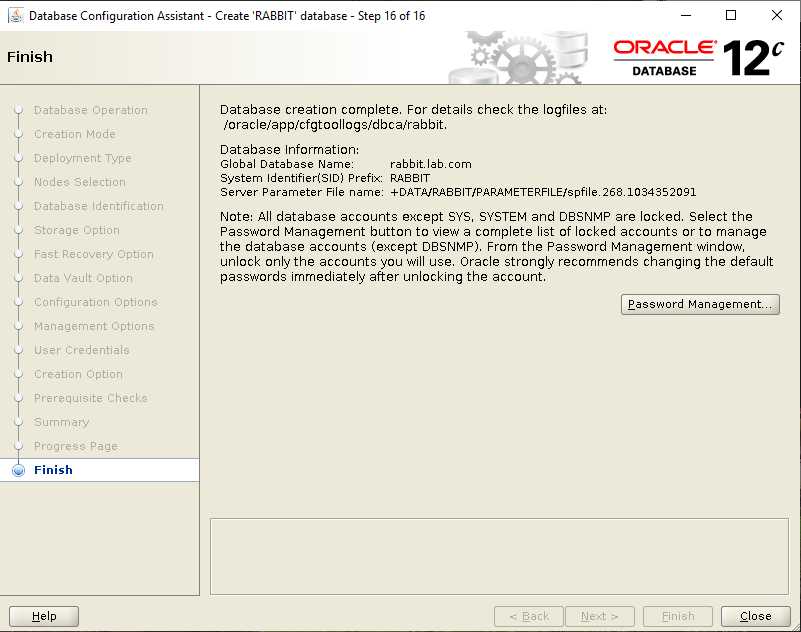Click the disabled Back button
Image resolution: width=801 pixels, height=632 pixels.
tap(529, 616)
